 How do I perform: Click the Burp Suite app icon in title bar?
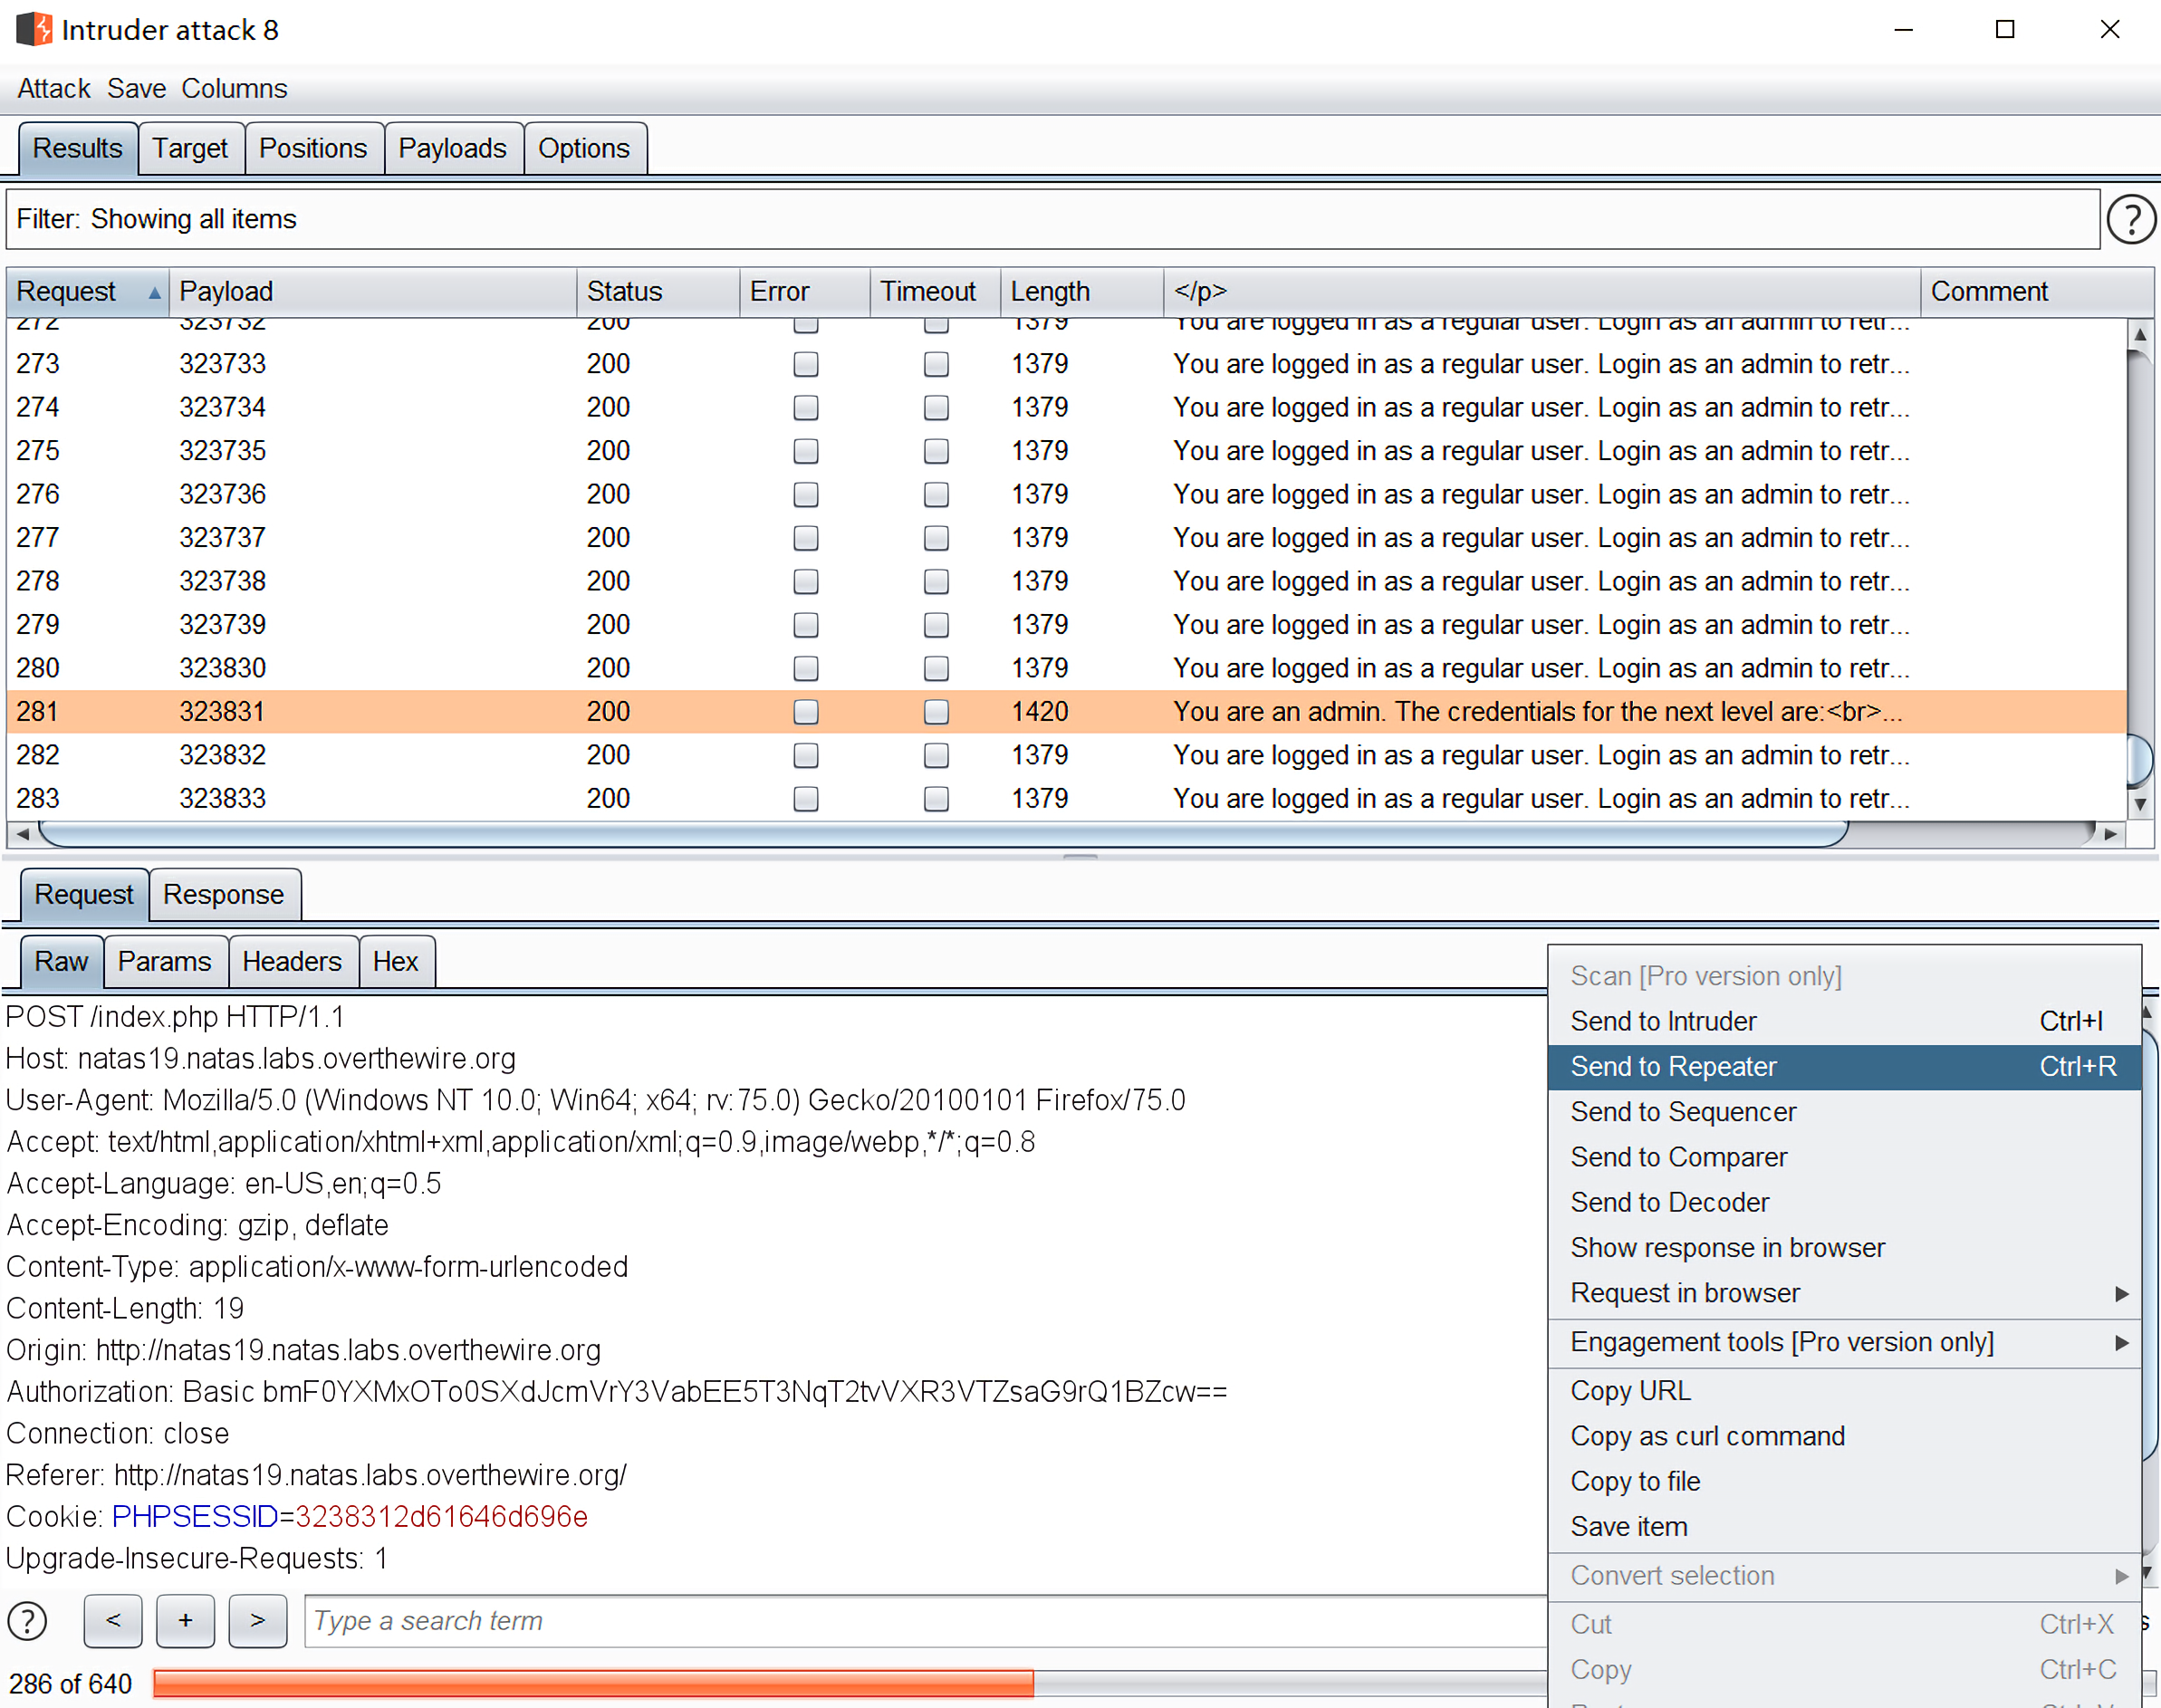(34, 29)
